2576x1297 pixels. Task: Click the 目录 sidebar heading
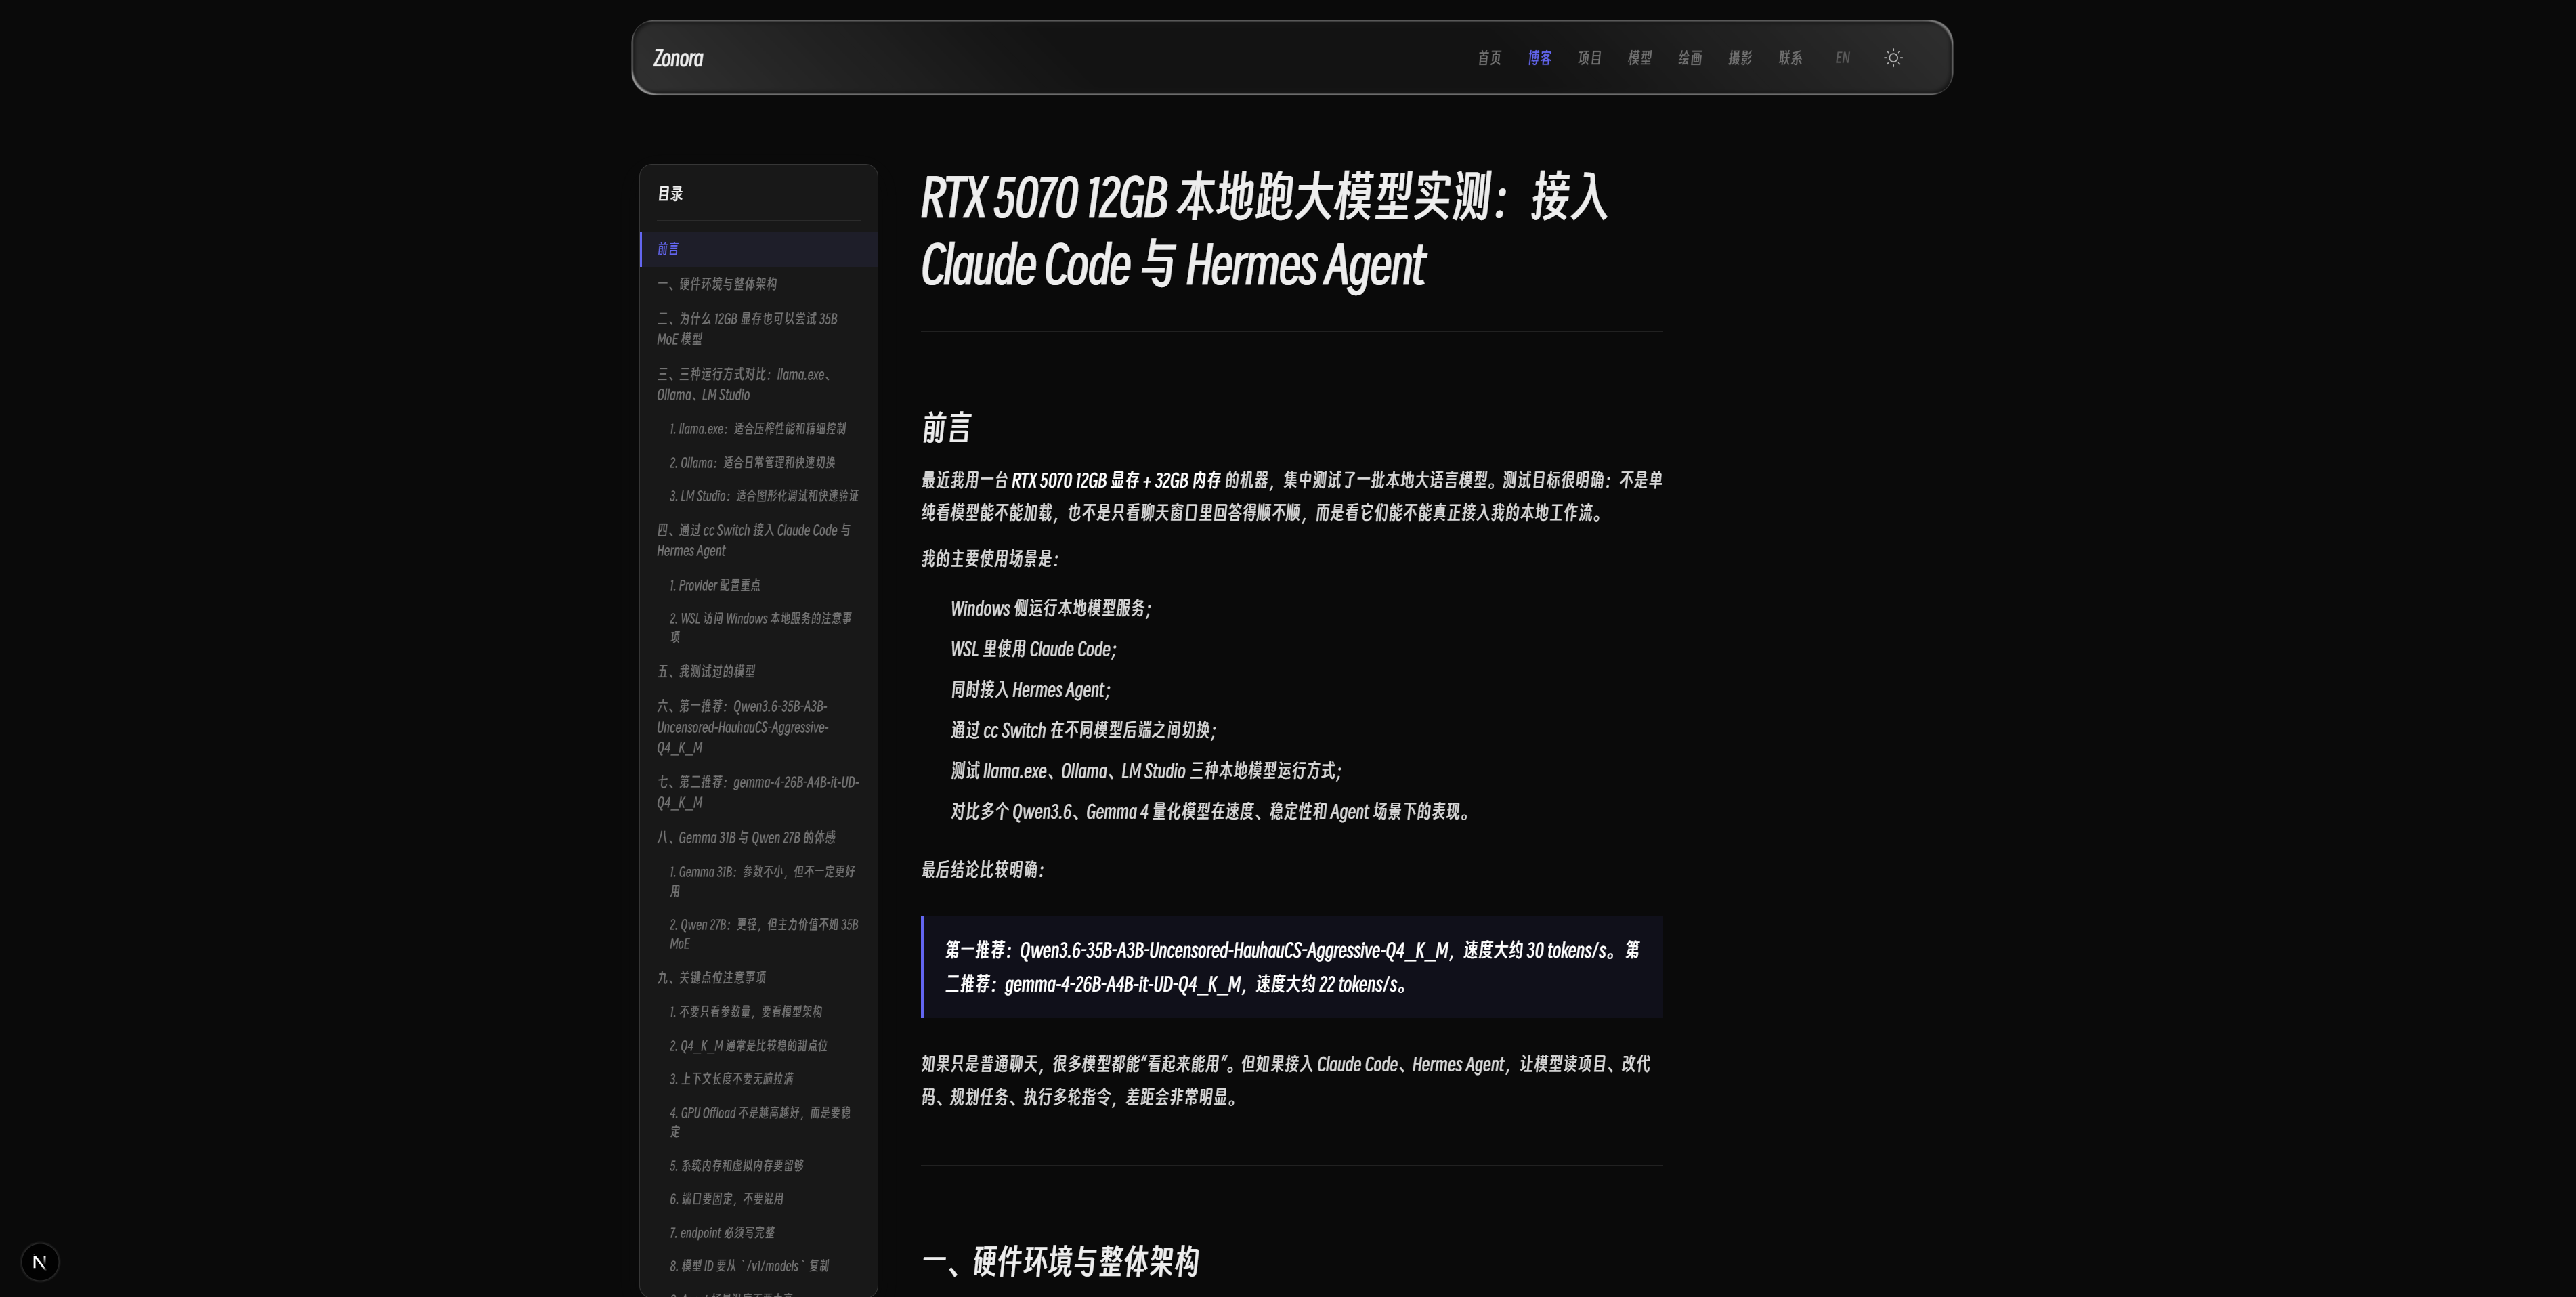[x=670, y=194]
